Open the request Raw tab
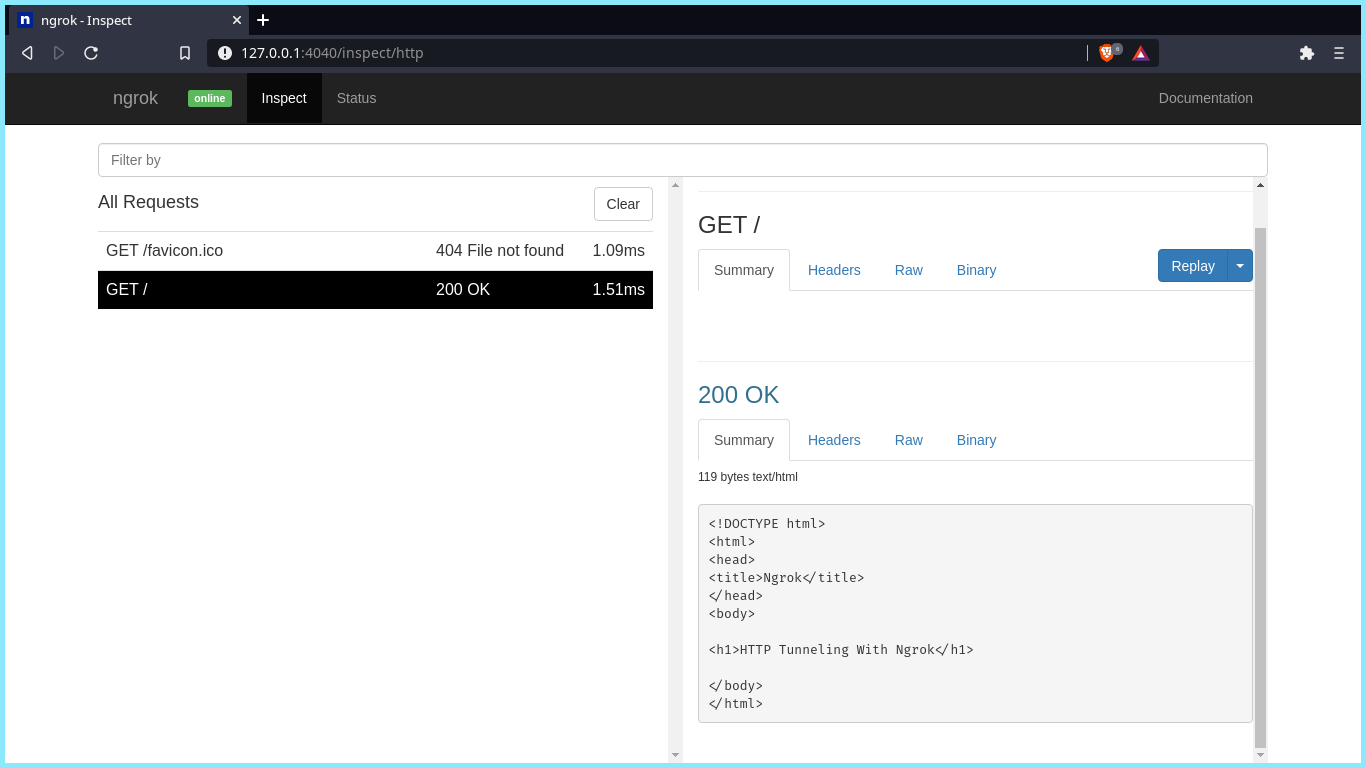This screenshot has width=1366, height=768. (x=909, y=270)
